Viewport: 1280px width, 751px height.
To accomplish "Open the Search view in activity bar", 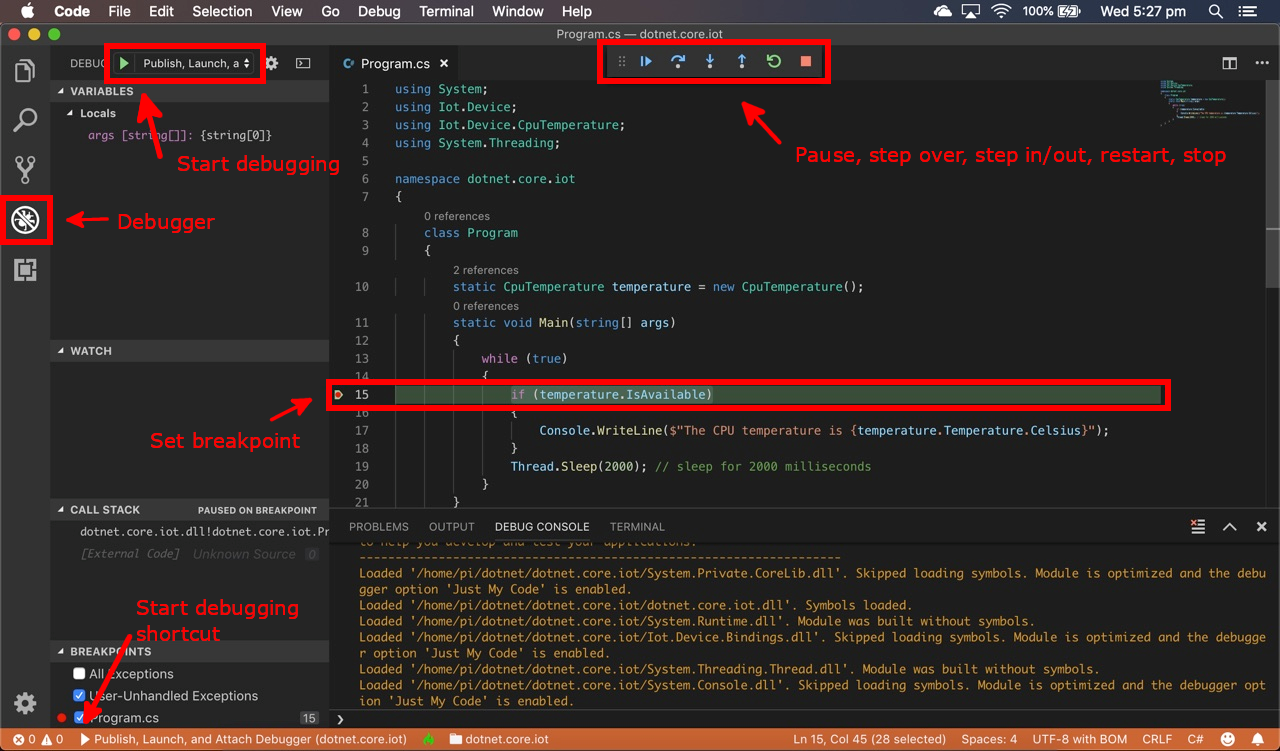I will [25, 120].
